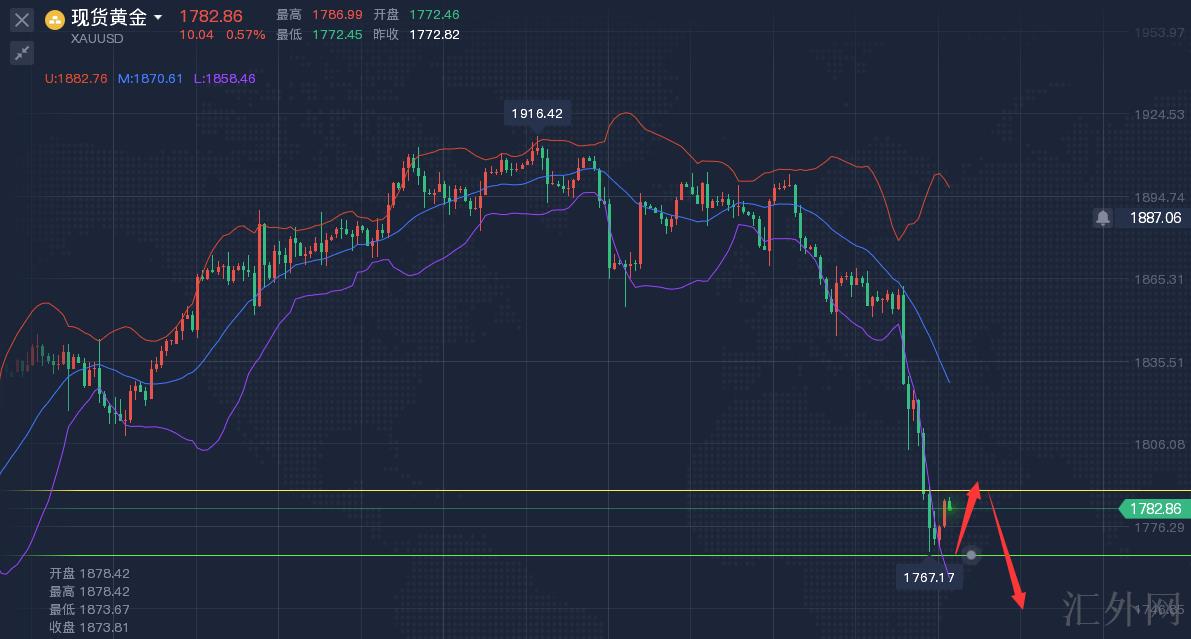1191x639 pixels.
Task: Select the 1887.06 alert price label
Action: click(1155, 217)
